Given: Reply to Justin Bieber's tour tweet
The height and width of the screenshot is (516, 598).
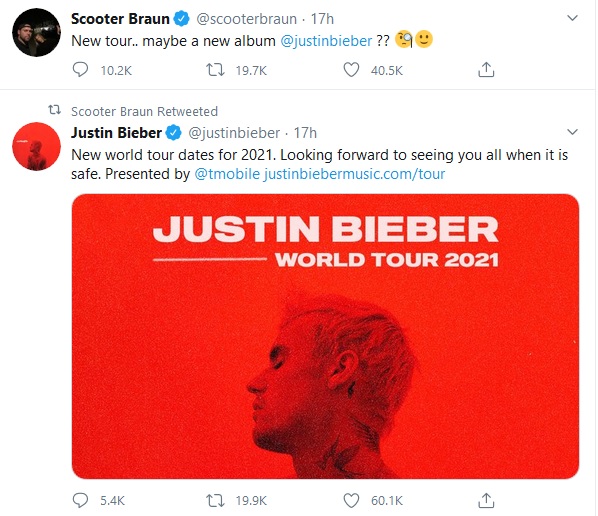Looking at the screenshot, I should tap(80, 500).
